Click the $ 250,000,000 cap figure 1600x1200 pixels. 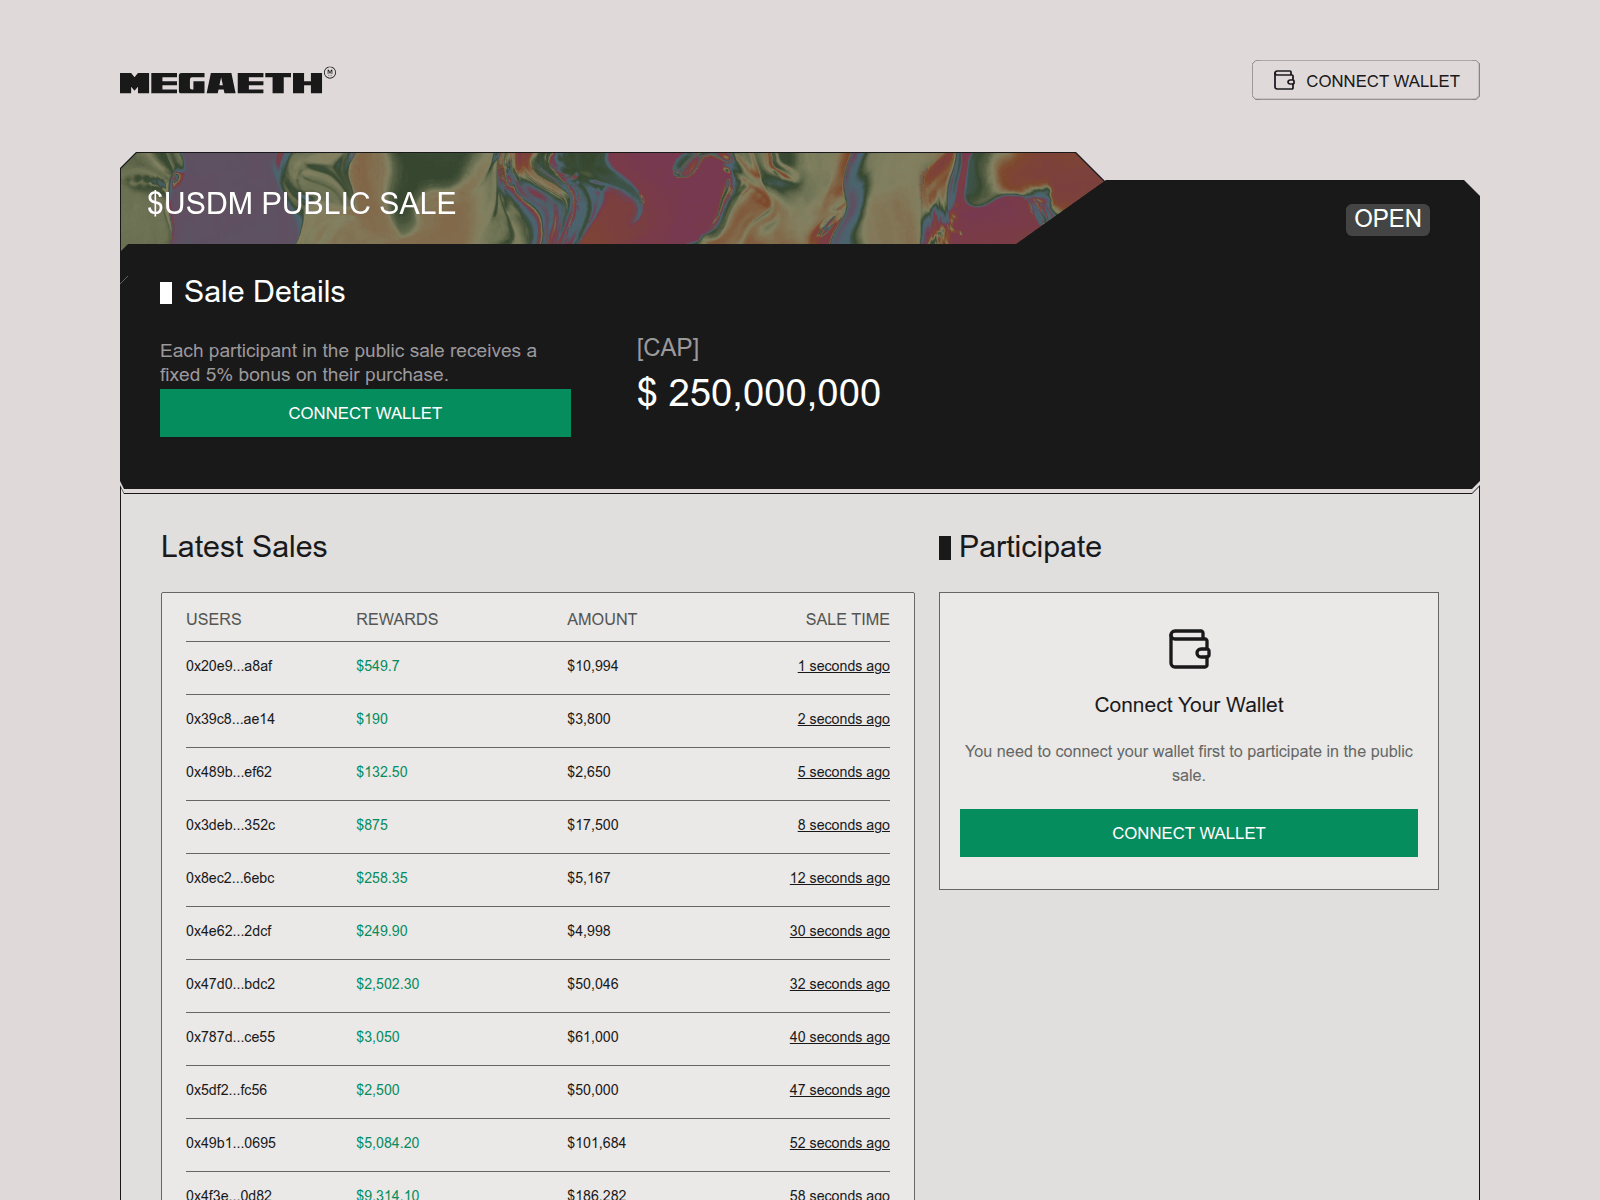click(x=758, y=393)
